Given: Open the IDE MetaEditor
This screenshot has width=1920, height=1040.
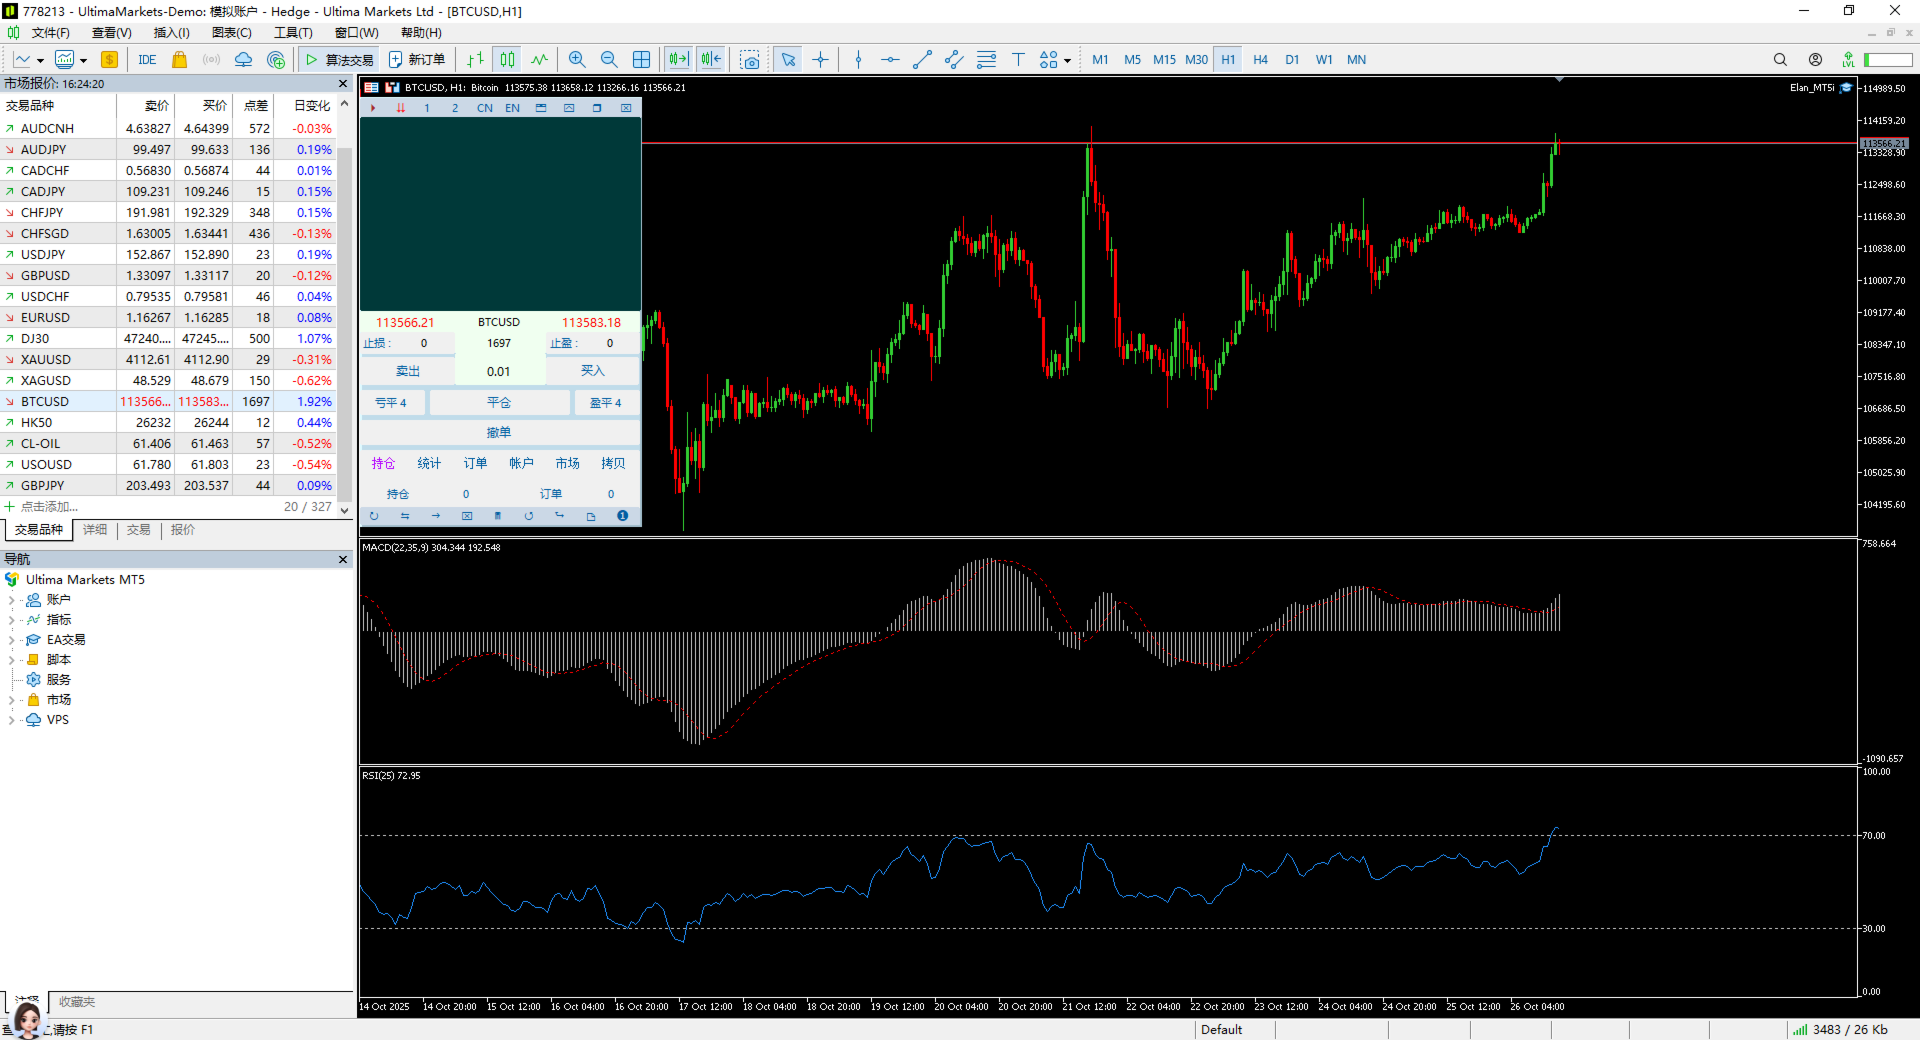Looking at the screenshot, I should (x=147, y=60).
